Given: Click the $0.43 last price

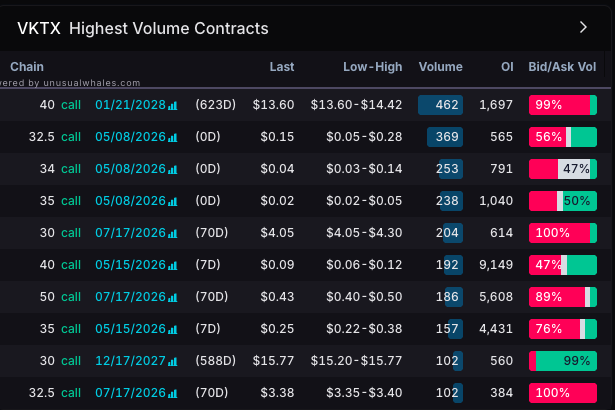Looking at the screenshot, I should (x=277, y=297).
